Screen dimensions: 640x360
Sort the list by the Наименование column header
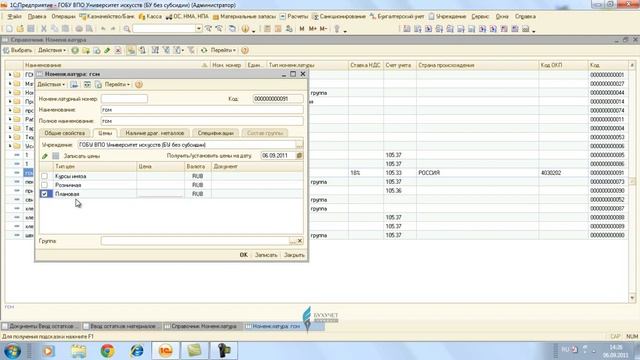pos(116,65)
